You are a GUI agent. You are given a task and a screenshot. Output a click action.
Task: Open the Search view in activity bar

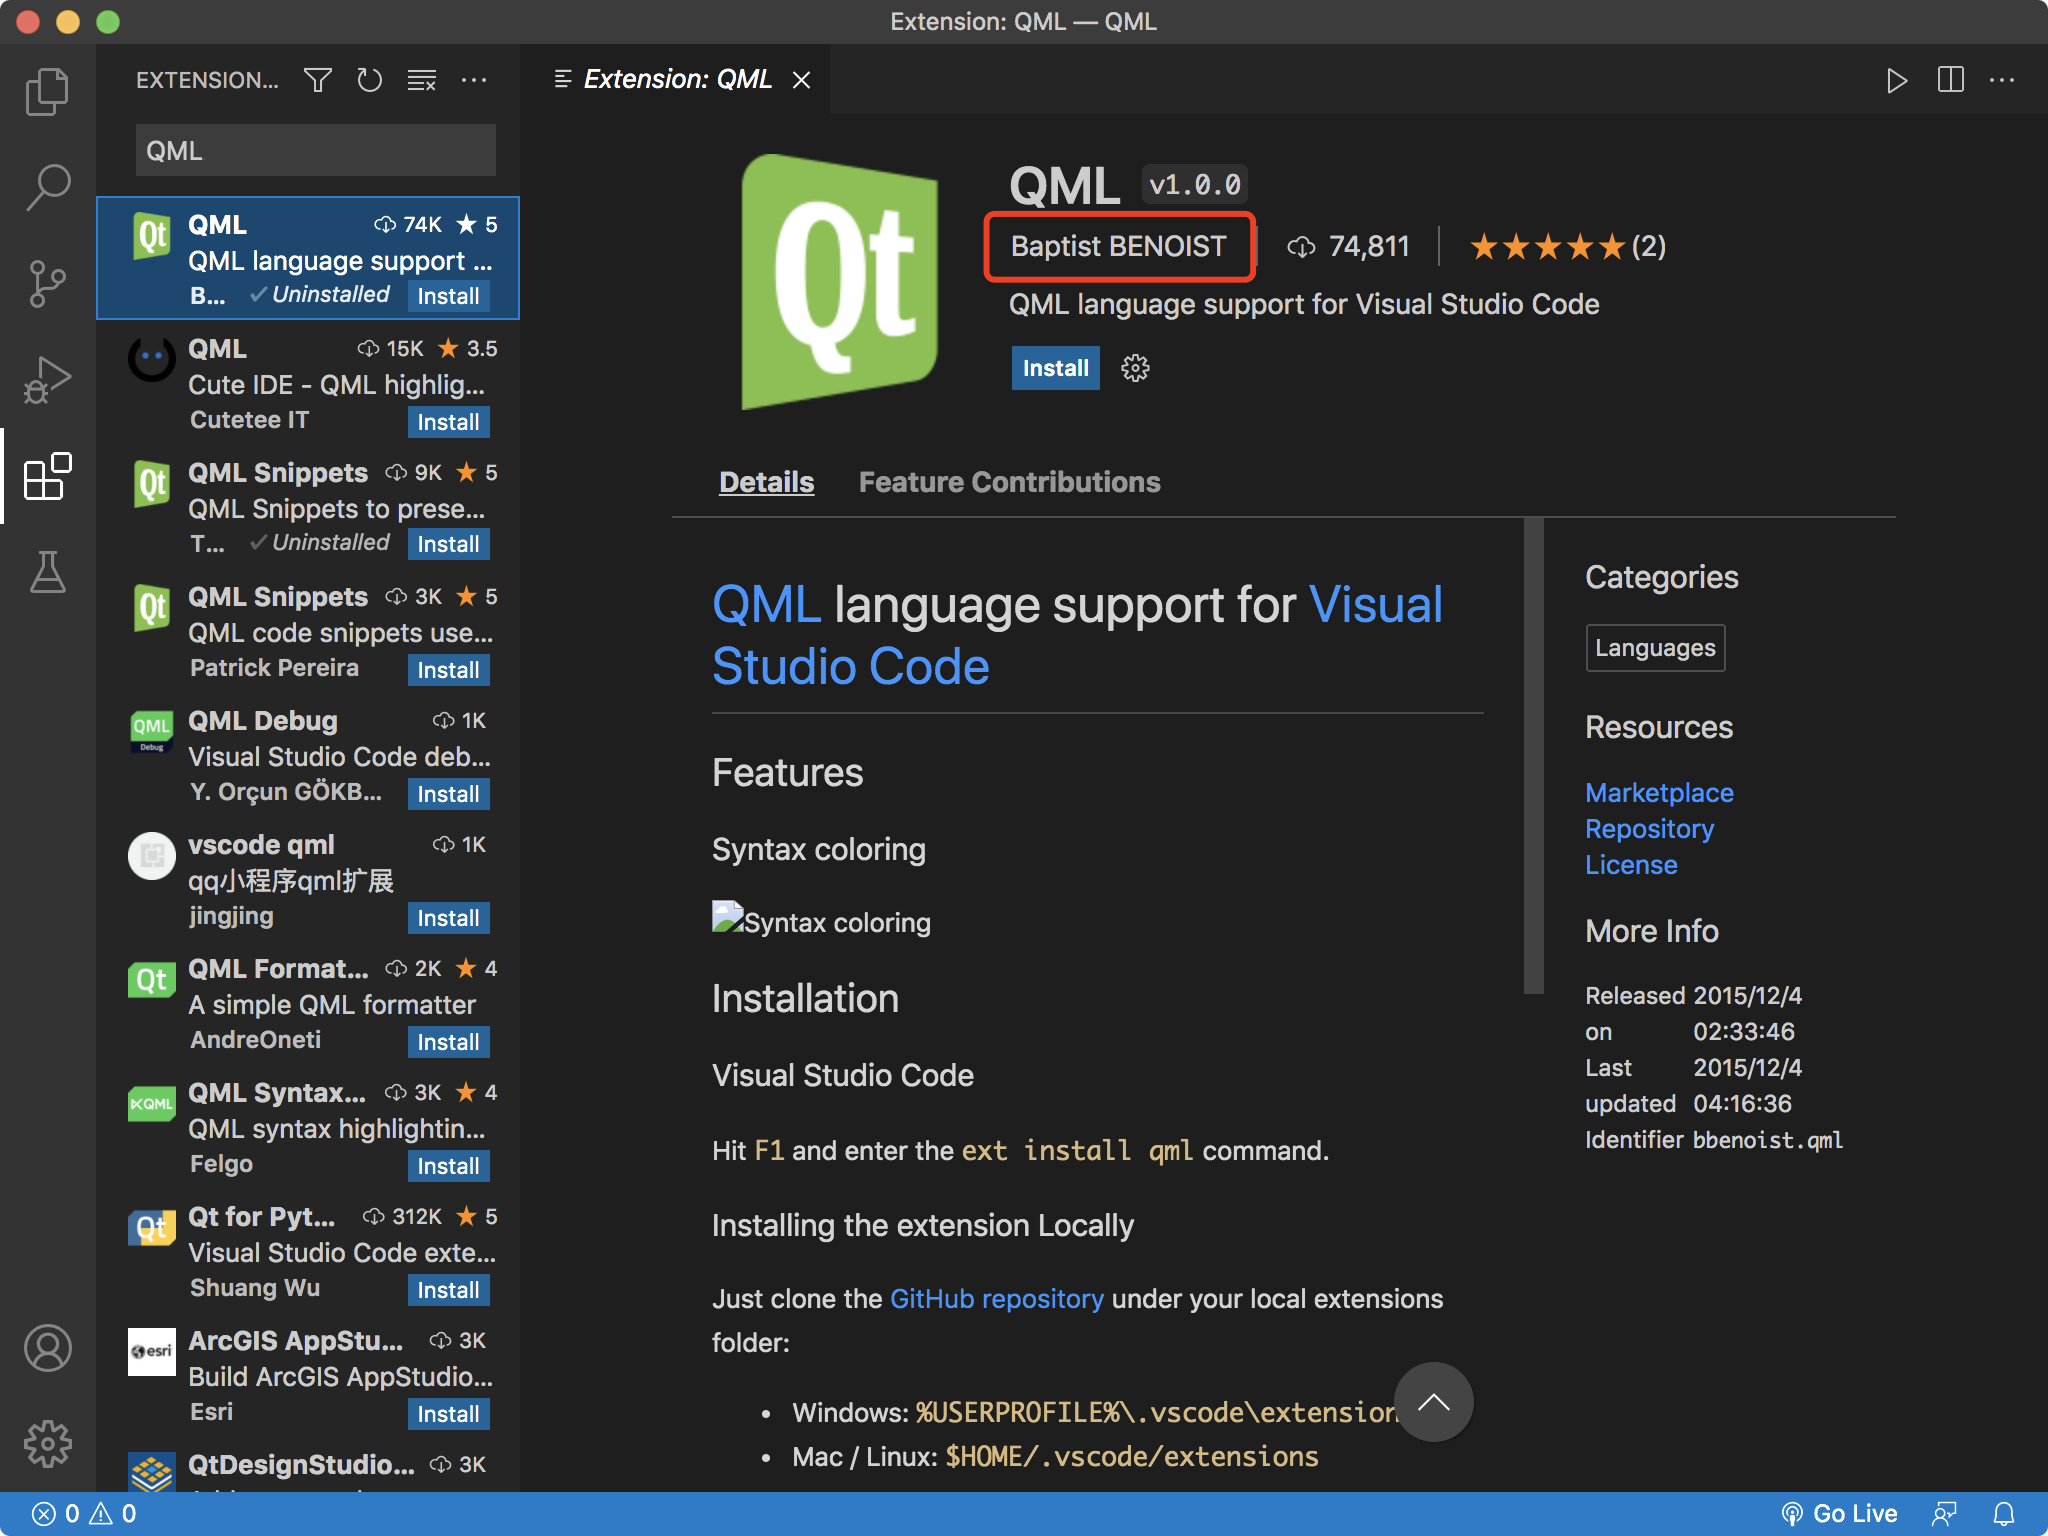[47, 187]
